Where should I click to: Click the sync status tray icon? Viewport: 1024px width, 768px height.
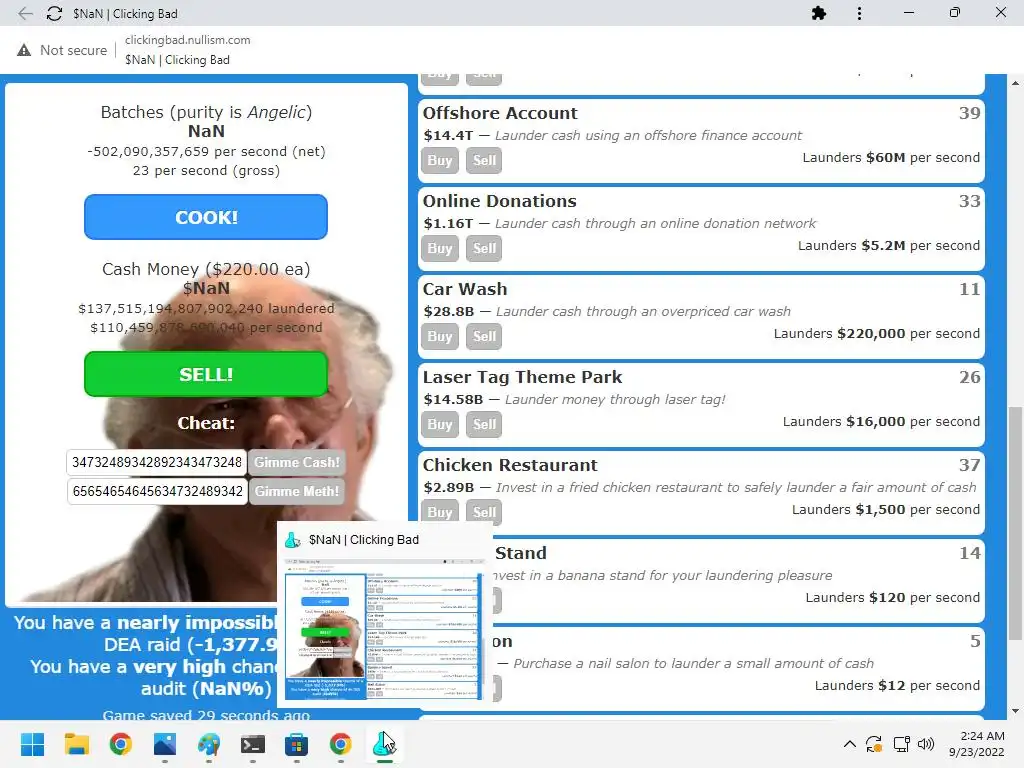coord(874,744)
